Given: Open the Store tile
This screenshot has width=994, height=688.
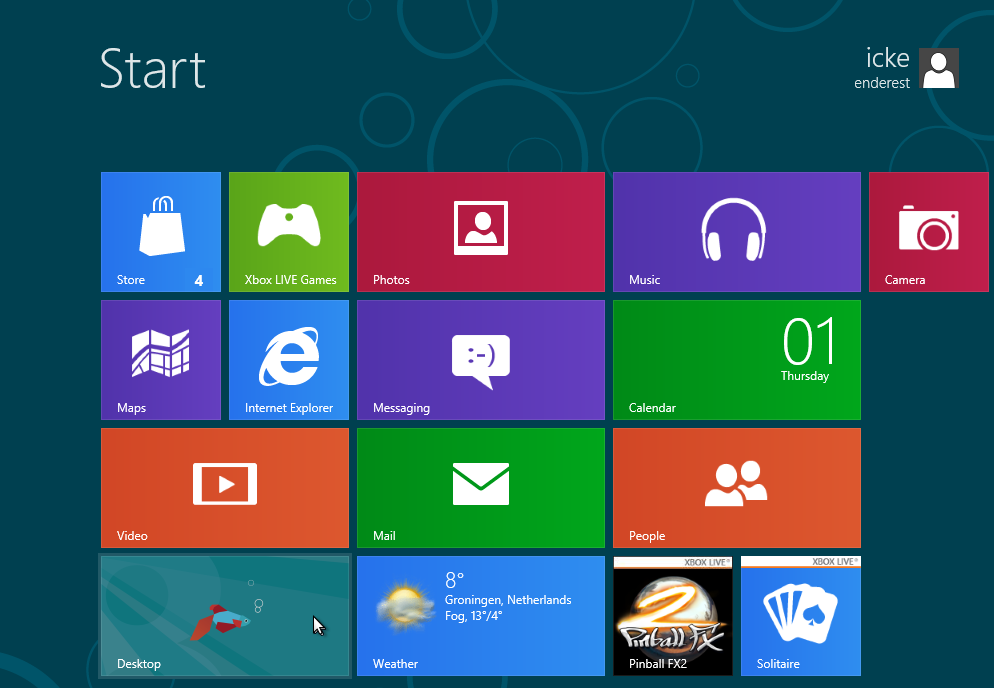Looking at the screenshot, I should [x=160, y=231].
